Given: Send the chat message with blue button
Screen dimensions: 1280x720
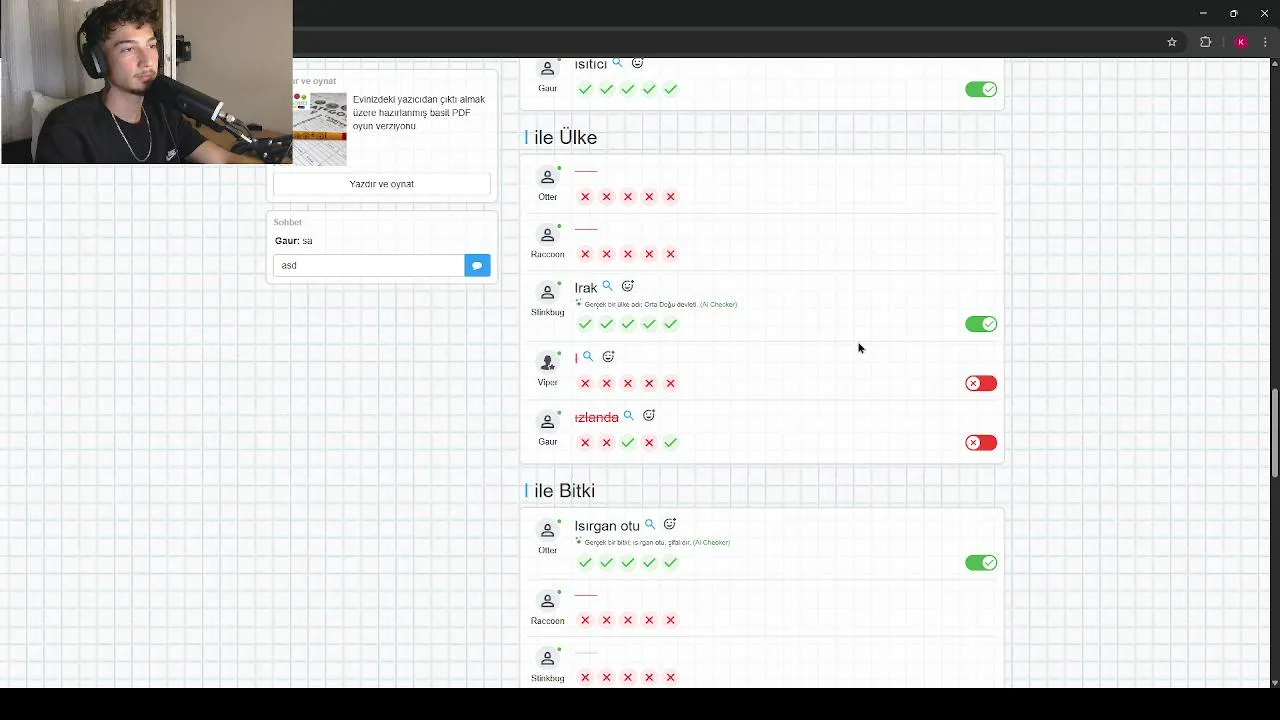Looking at the screenshot, I should [x=477, y=265].
